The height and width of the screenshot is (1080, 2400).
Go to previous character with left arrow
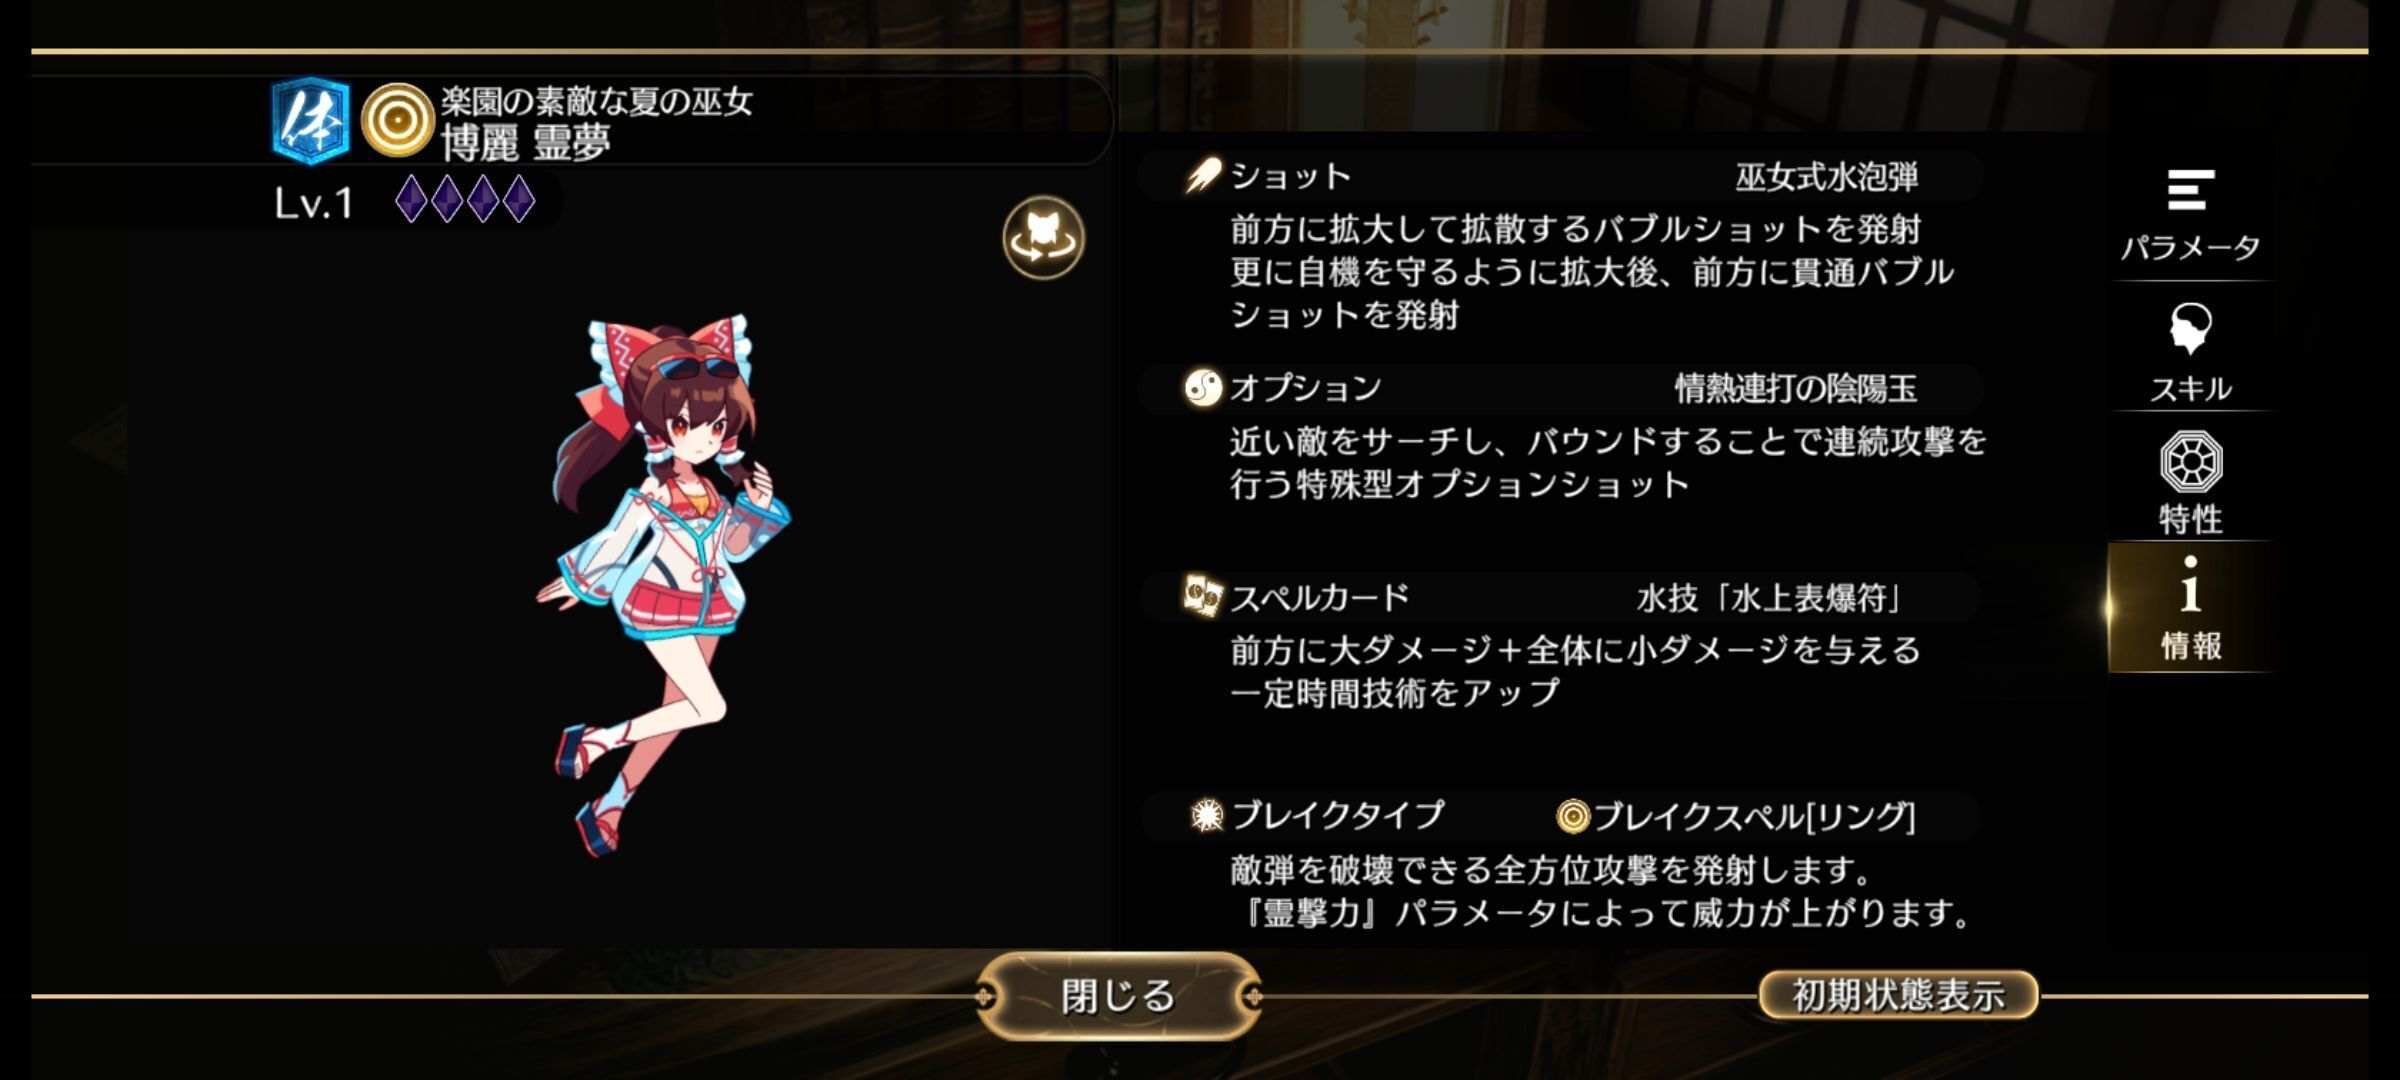click(98, 440)
